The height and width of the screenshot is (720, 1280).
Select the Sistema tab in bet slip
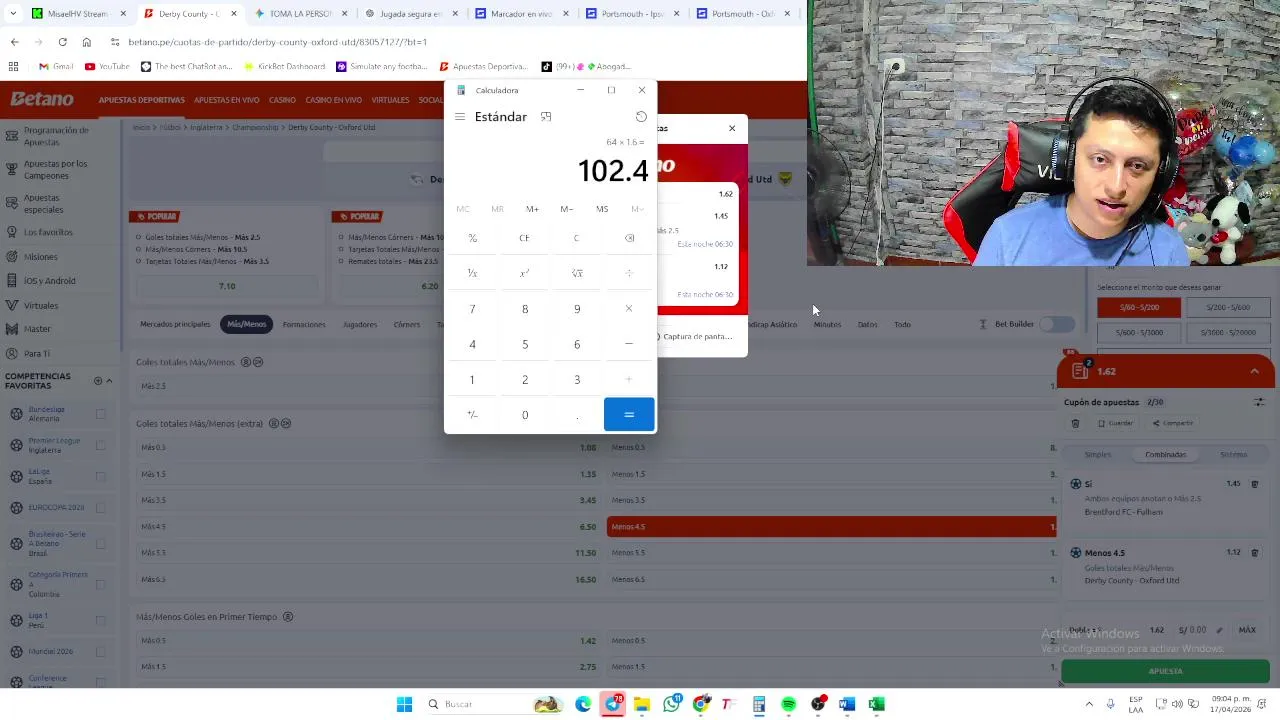click(x=1233, y=455)
